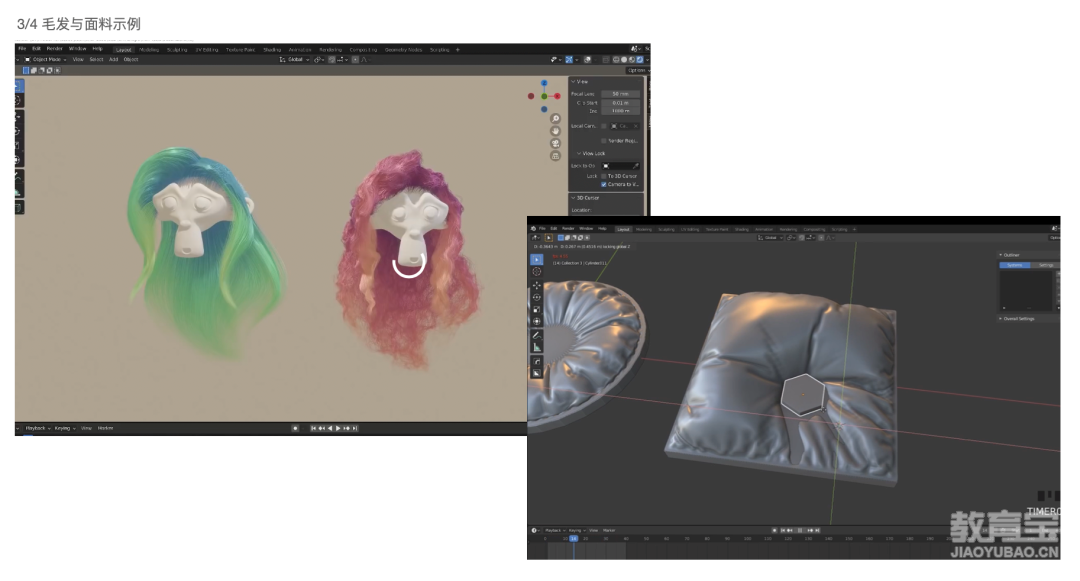
Task: Enable the Lock To 3D Cursor checkbox
Action: (x=604, y=176)
